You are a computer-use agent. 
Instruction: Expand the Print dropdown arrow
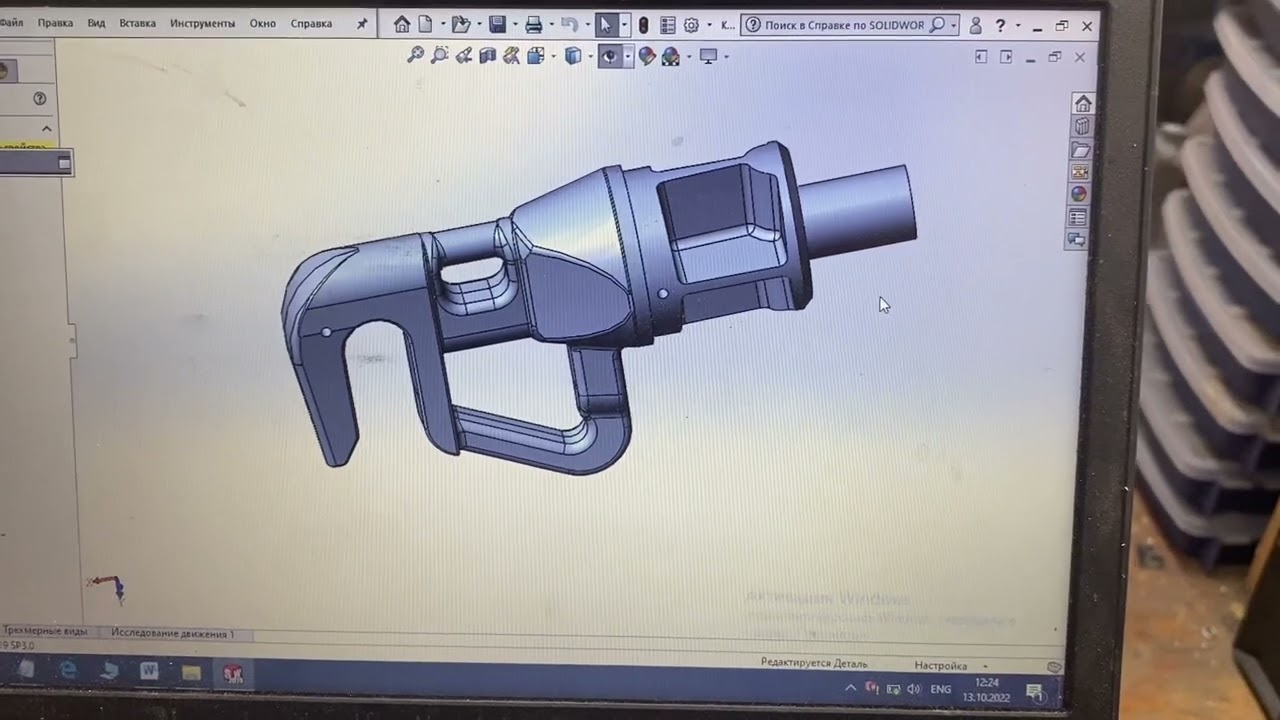click(551, 24)
